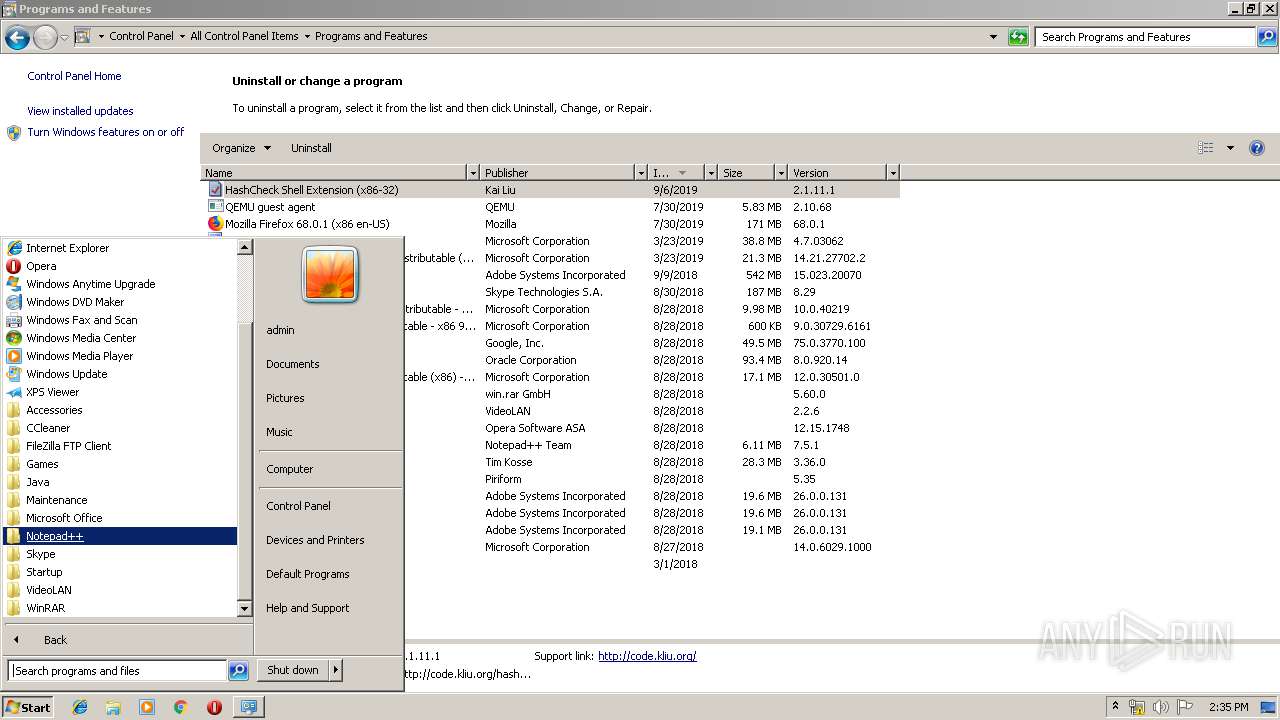The height and width of the screenshot is (720, 1280).
Task: Open FileZilla FTP Client folder
Action: 68,446
